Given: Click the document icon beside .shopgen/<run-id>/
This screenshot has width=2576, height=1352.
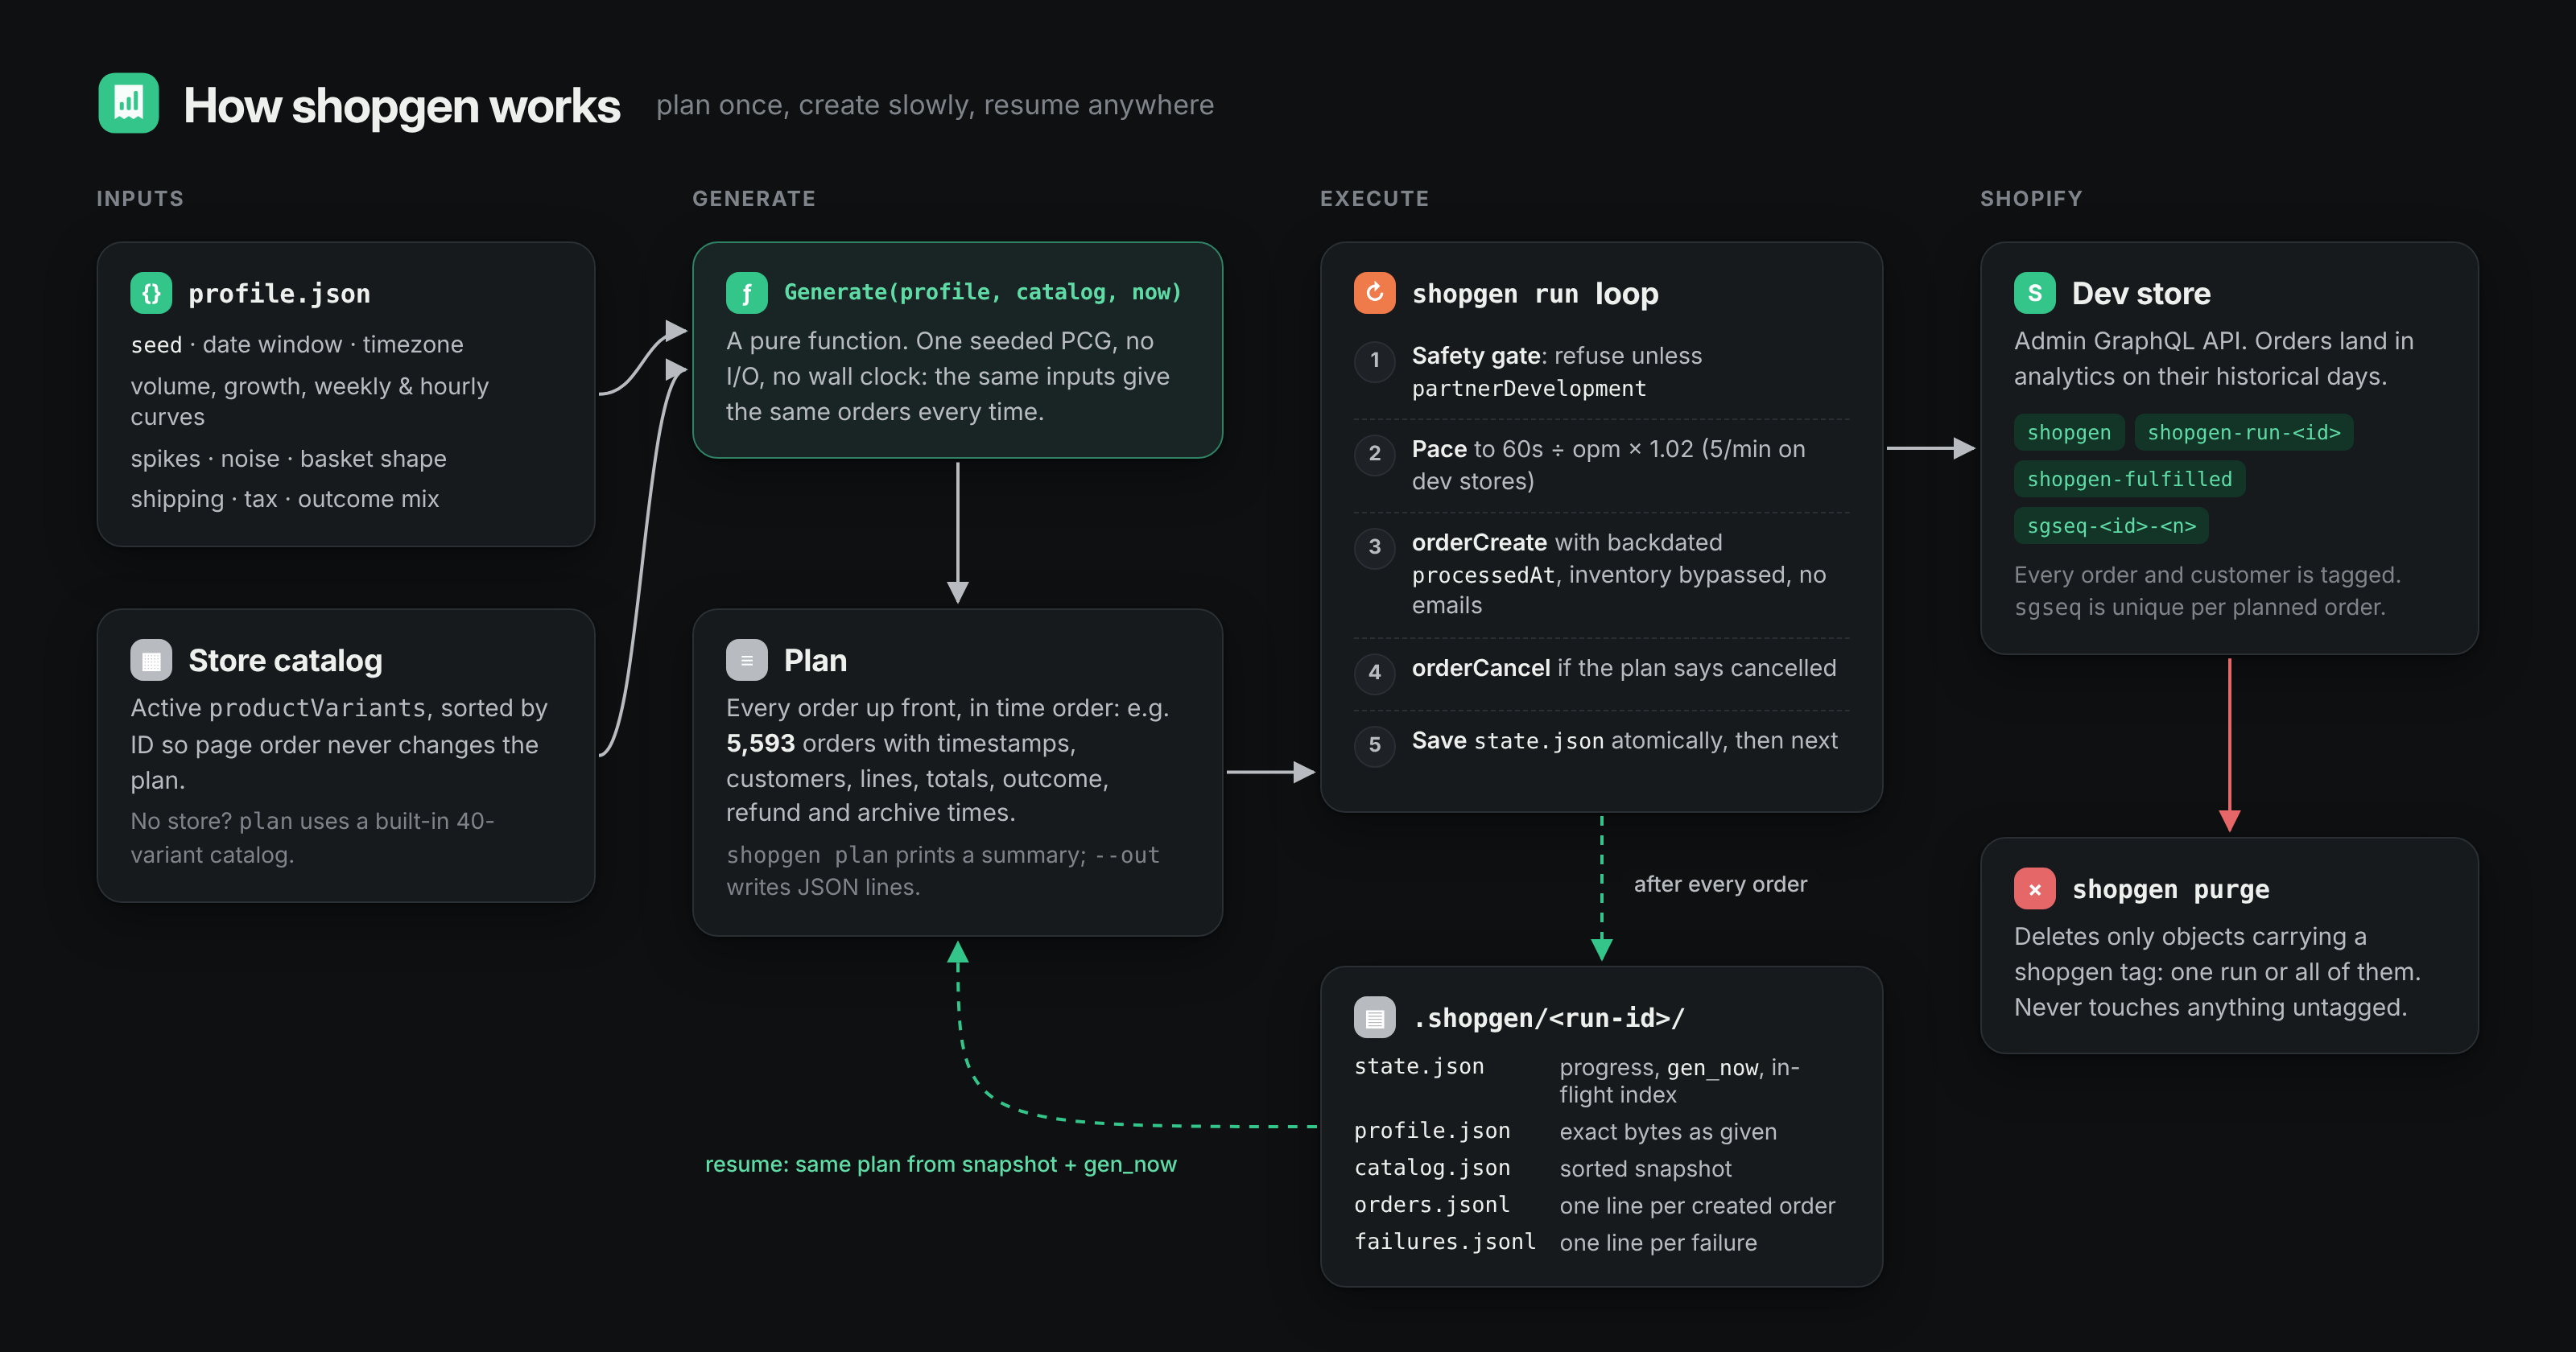Looking at the screenshot, I should click(1375, 1017).
